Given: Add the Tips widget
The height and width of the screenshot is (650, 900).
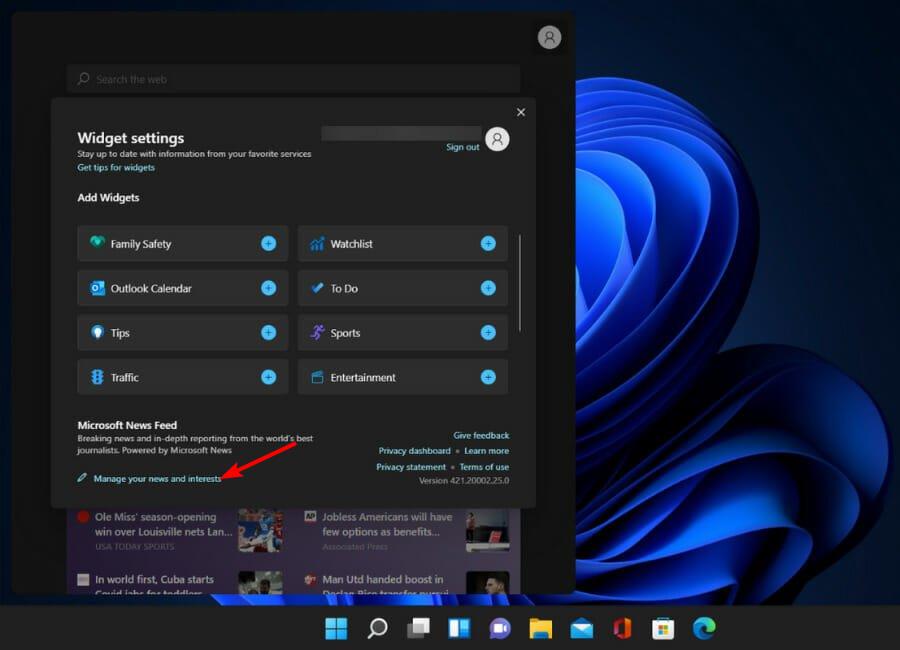Looking at the screenshot, I should [267, 332].
